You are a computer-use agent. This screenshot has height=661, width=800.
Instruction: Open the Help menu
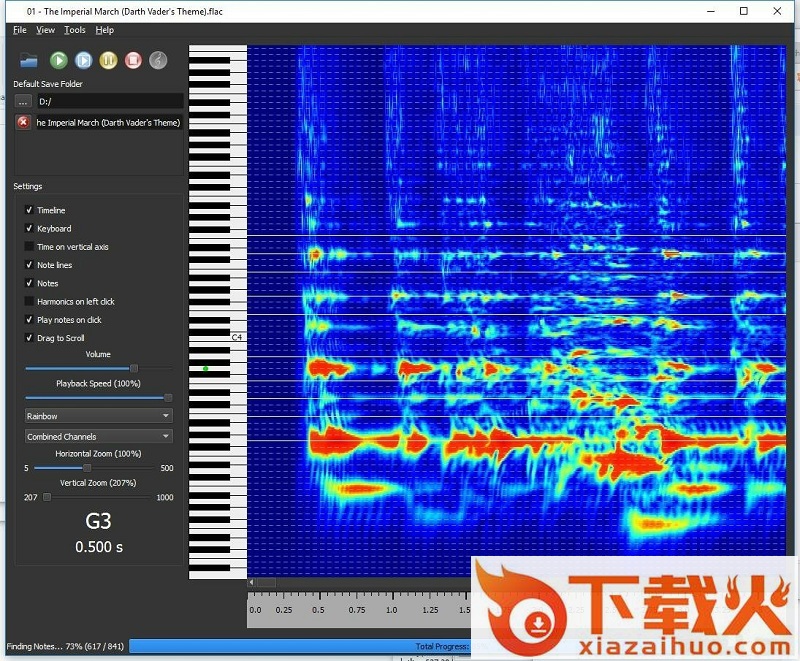(x=105, y=30)
